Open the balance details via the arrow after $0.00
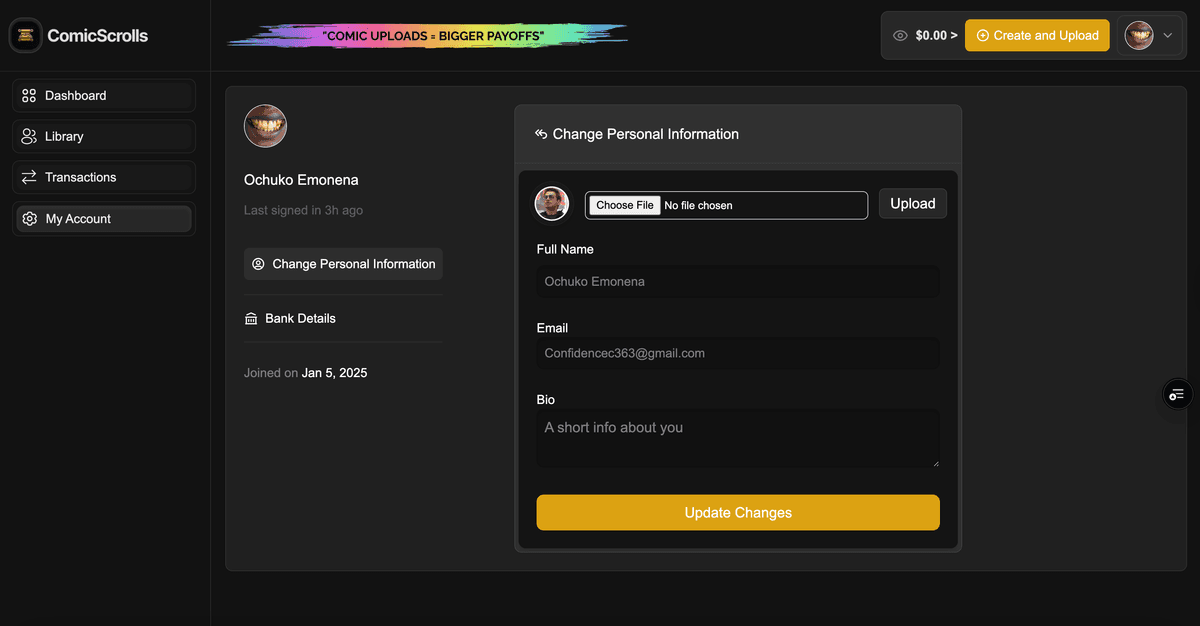Screen dimensions: 1200x626 [x=952, y=34]
